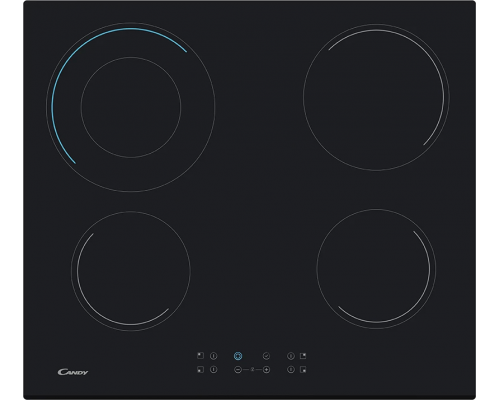Select the front-left zone circle key
The width and height of the screenshot is (500, 400).
click(214, 369)
